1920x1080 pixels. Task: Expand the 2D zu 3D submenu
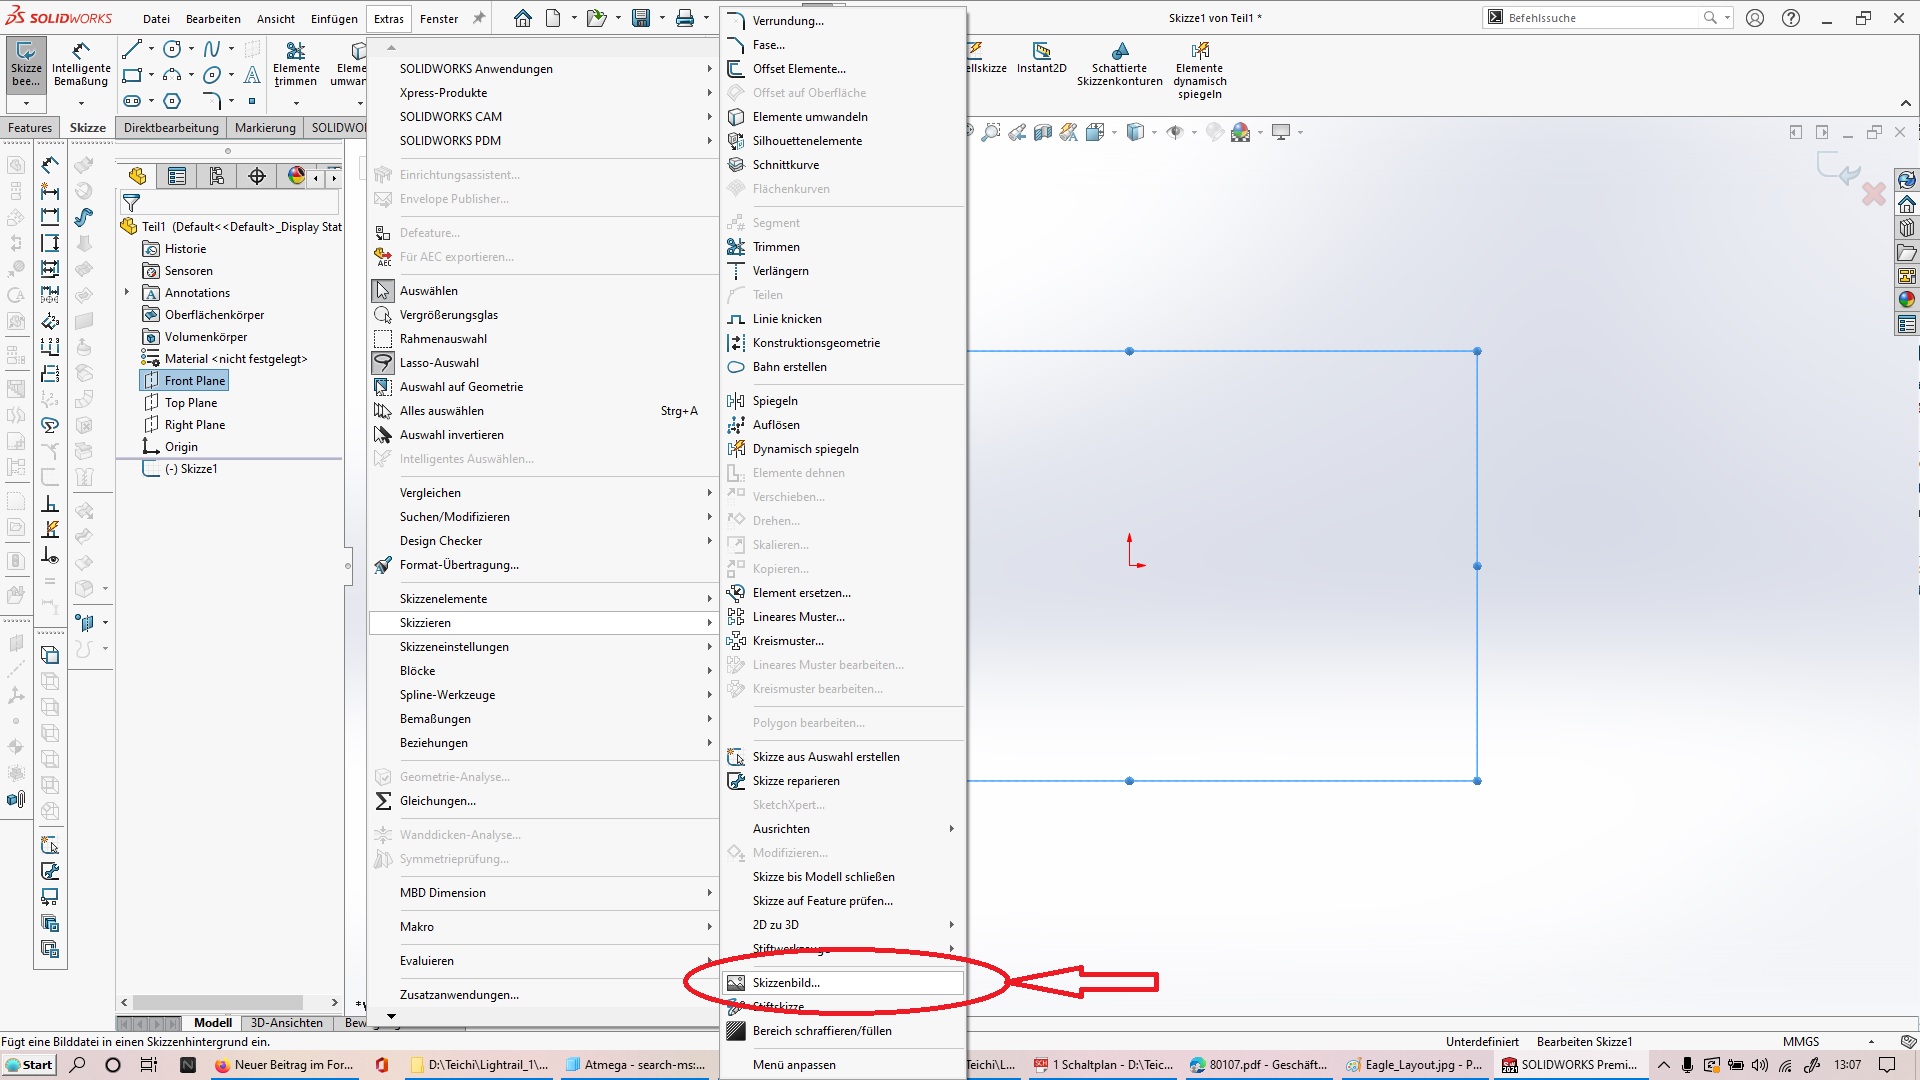click(843, 925)
